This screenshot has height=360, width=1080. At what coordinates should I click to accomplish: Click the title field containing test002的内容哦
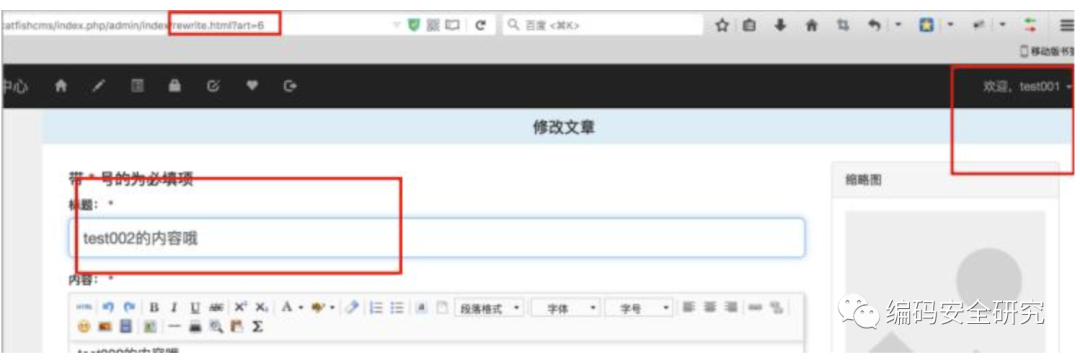[x=437, y=238]
